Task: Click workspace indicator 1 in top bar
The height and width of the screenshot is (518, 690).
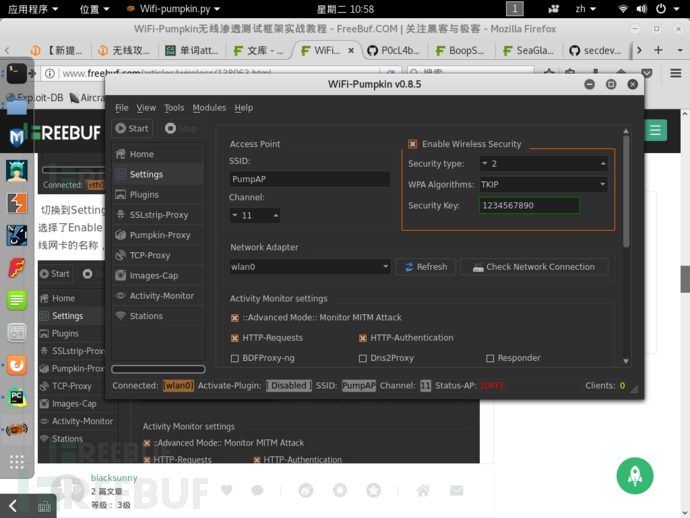Action: (x=515, y=9)
